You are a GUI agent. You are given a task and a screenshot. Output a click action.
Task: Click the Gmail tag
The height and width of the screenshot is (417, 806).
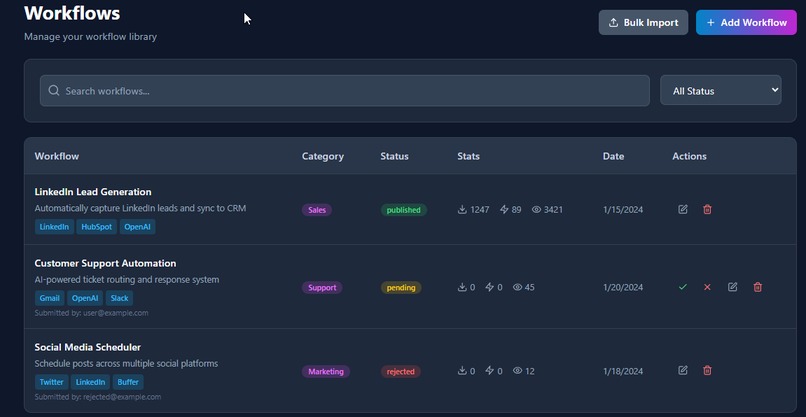(49, 298)
